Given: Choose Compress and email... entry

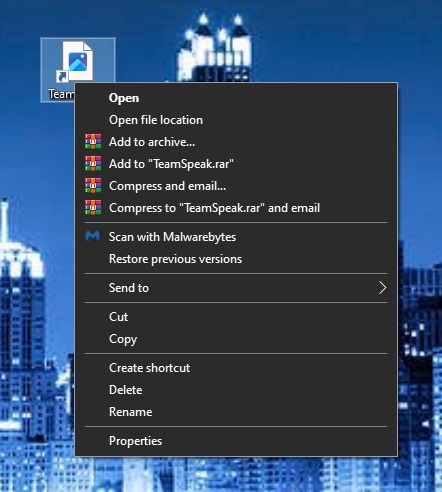Looking at the screenshot, I should [x=236, y=186].
